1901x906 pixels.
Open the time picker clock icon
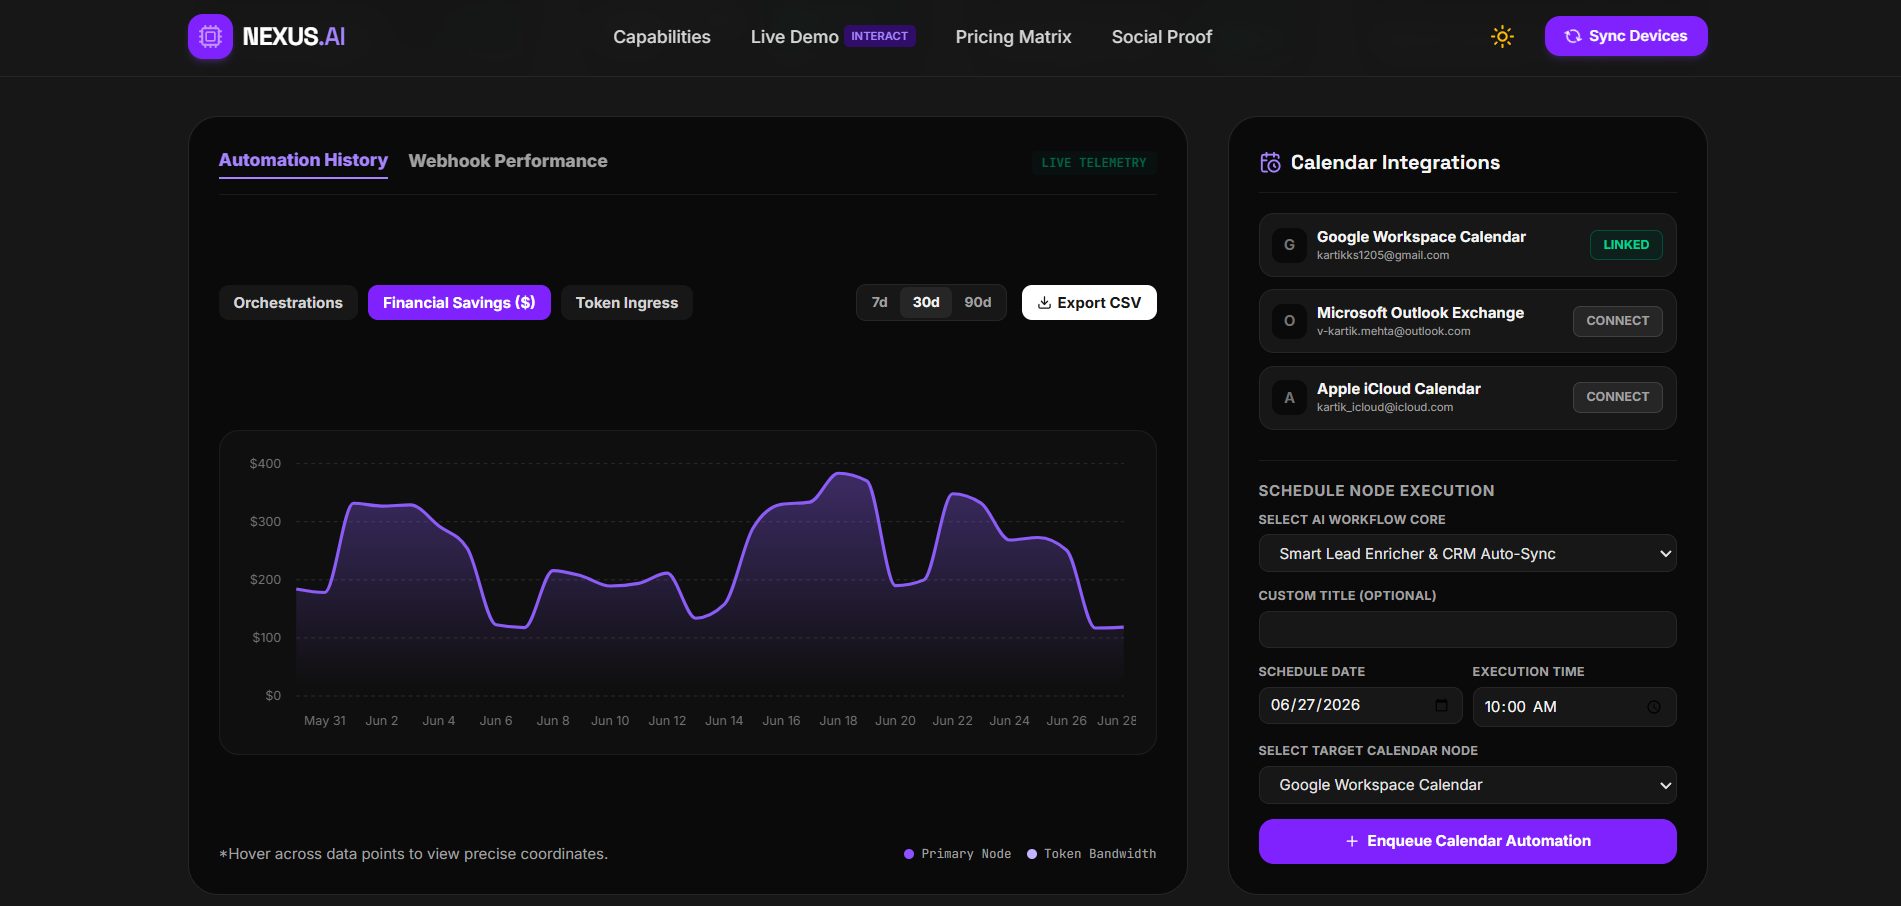(1654, 707)
